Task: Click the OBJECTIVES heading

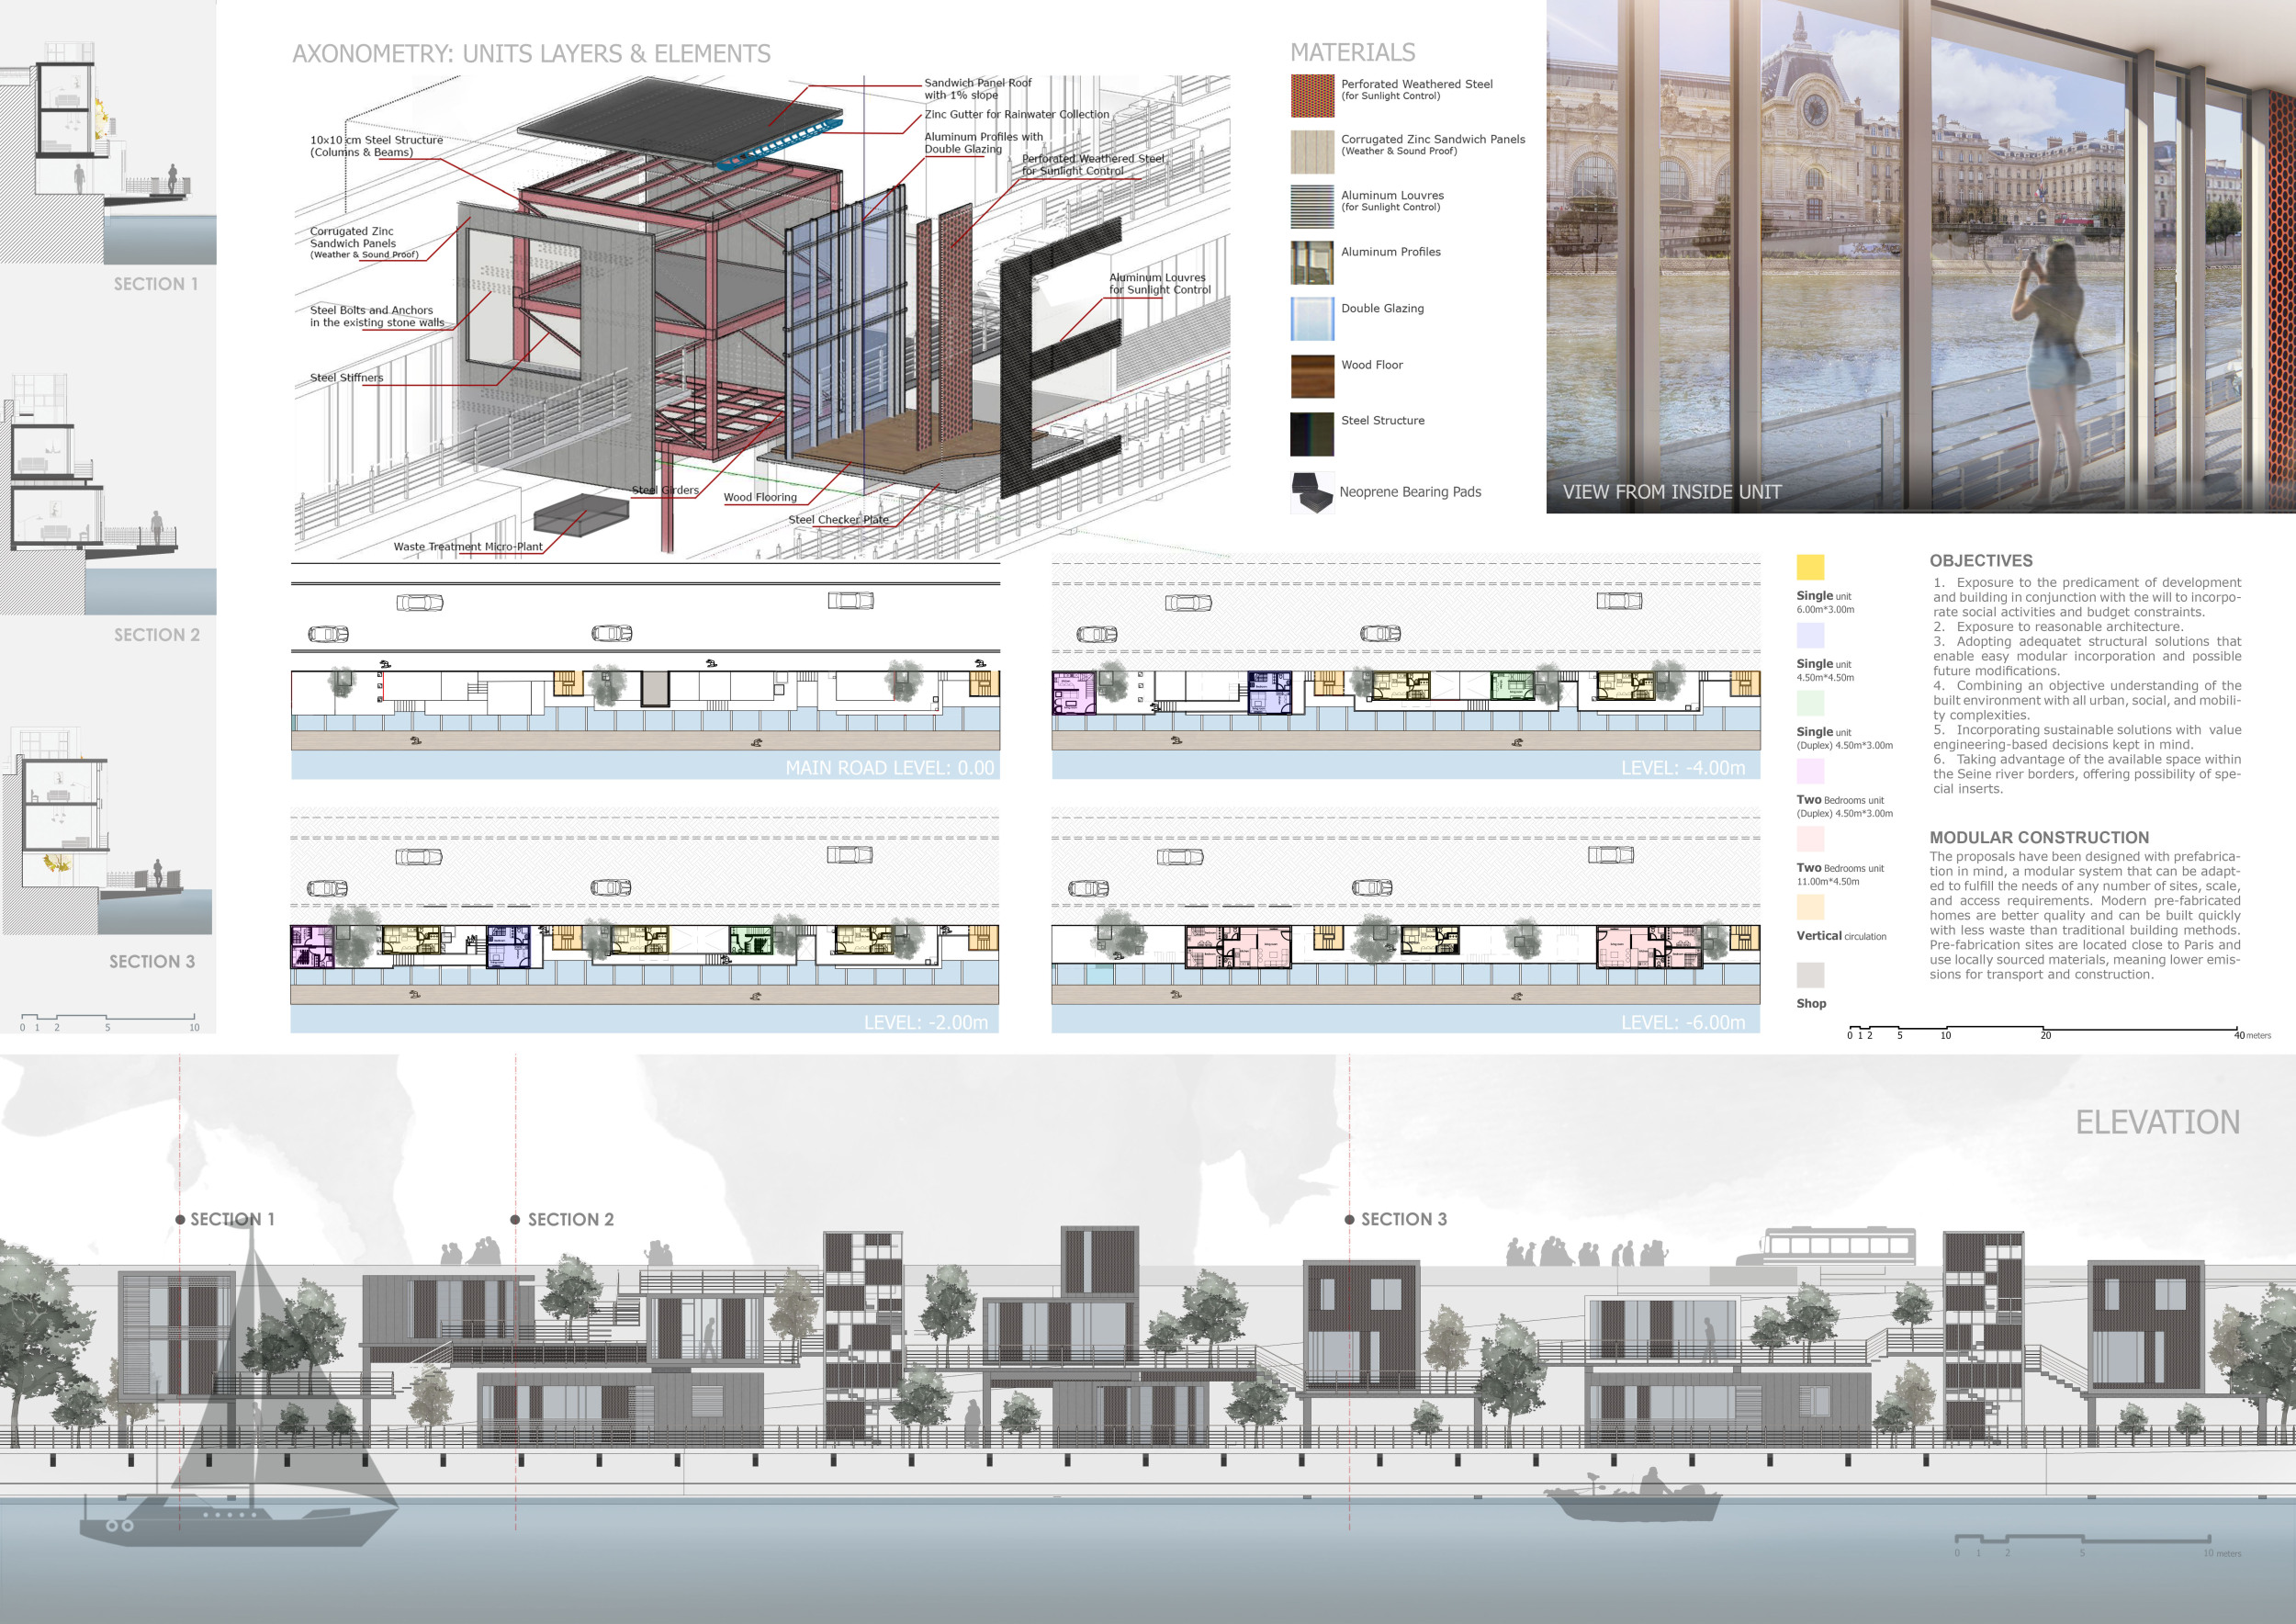Action: 1980,561
